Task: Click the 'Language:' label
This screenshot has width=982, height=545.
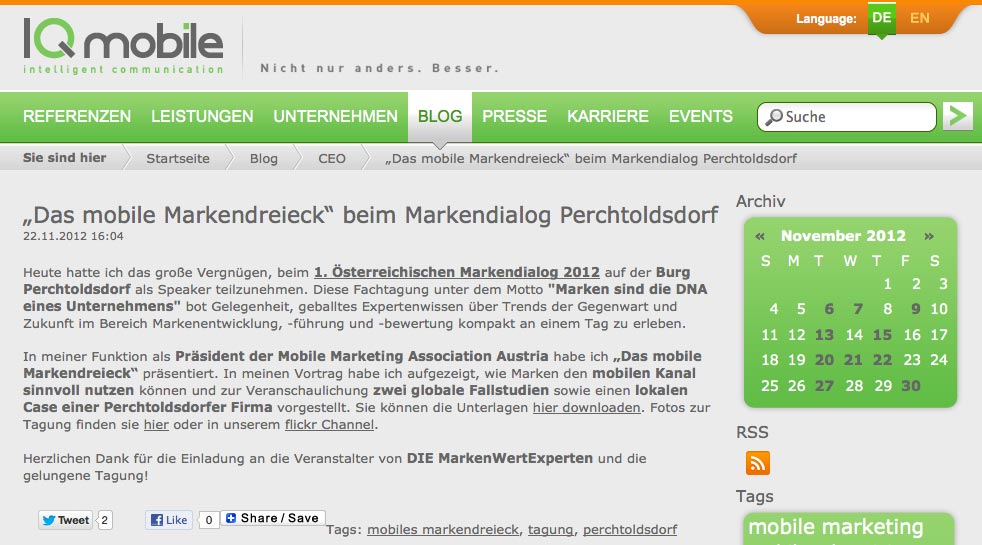Action: 826,19
